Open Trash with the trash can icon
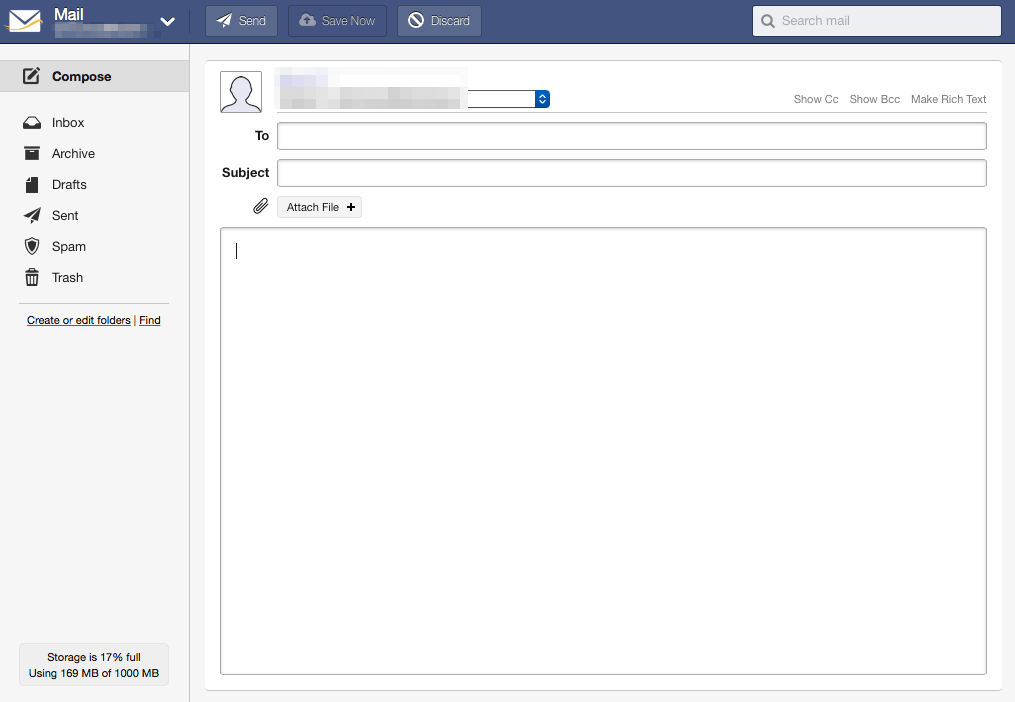Screen dimensions: 1015x702 32,277
